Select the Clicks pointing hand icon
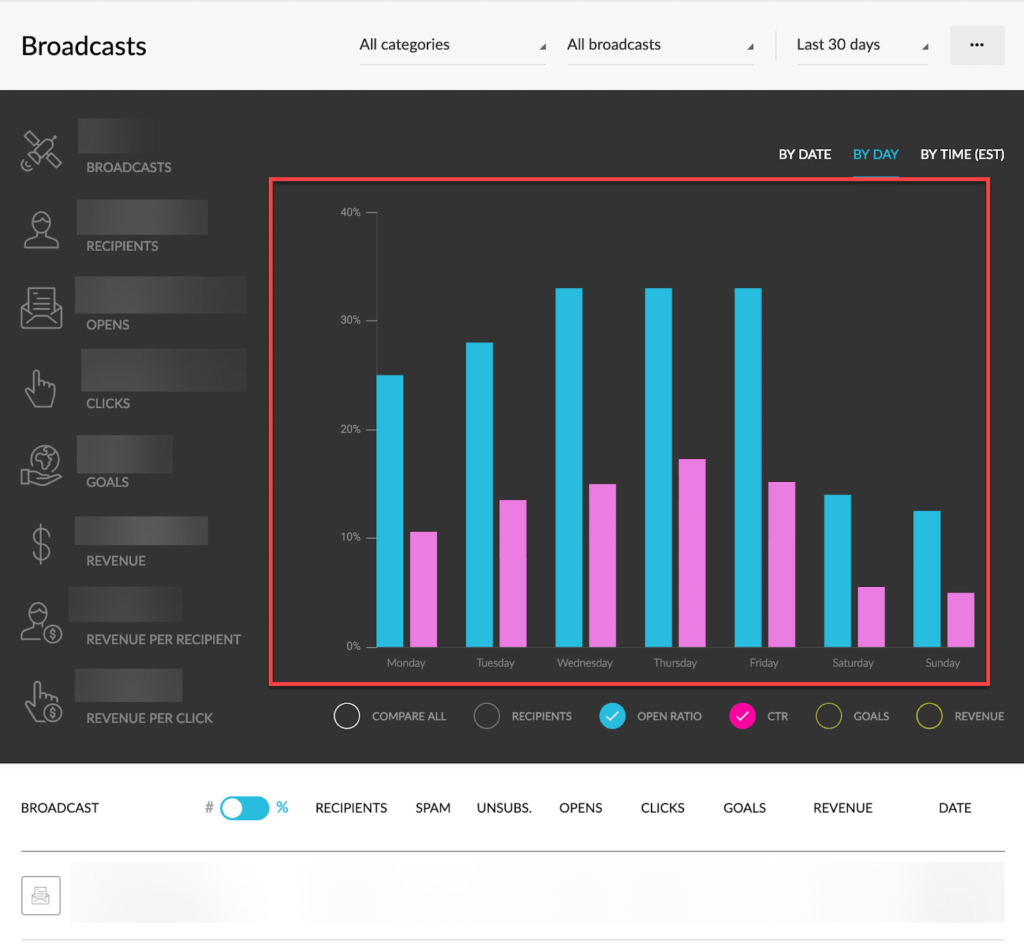 pos(40,389)
